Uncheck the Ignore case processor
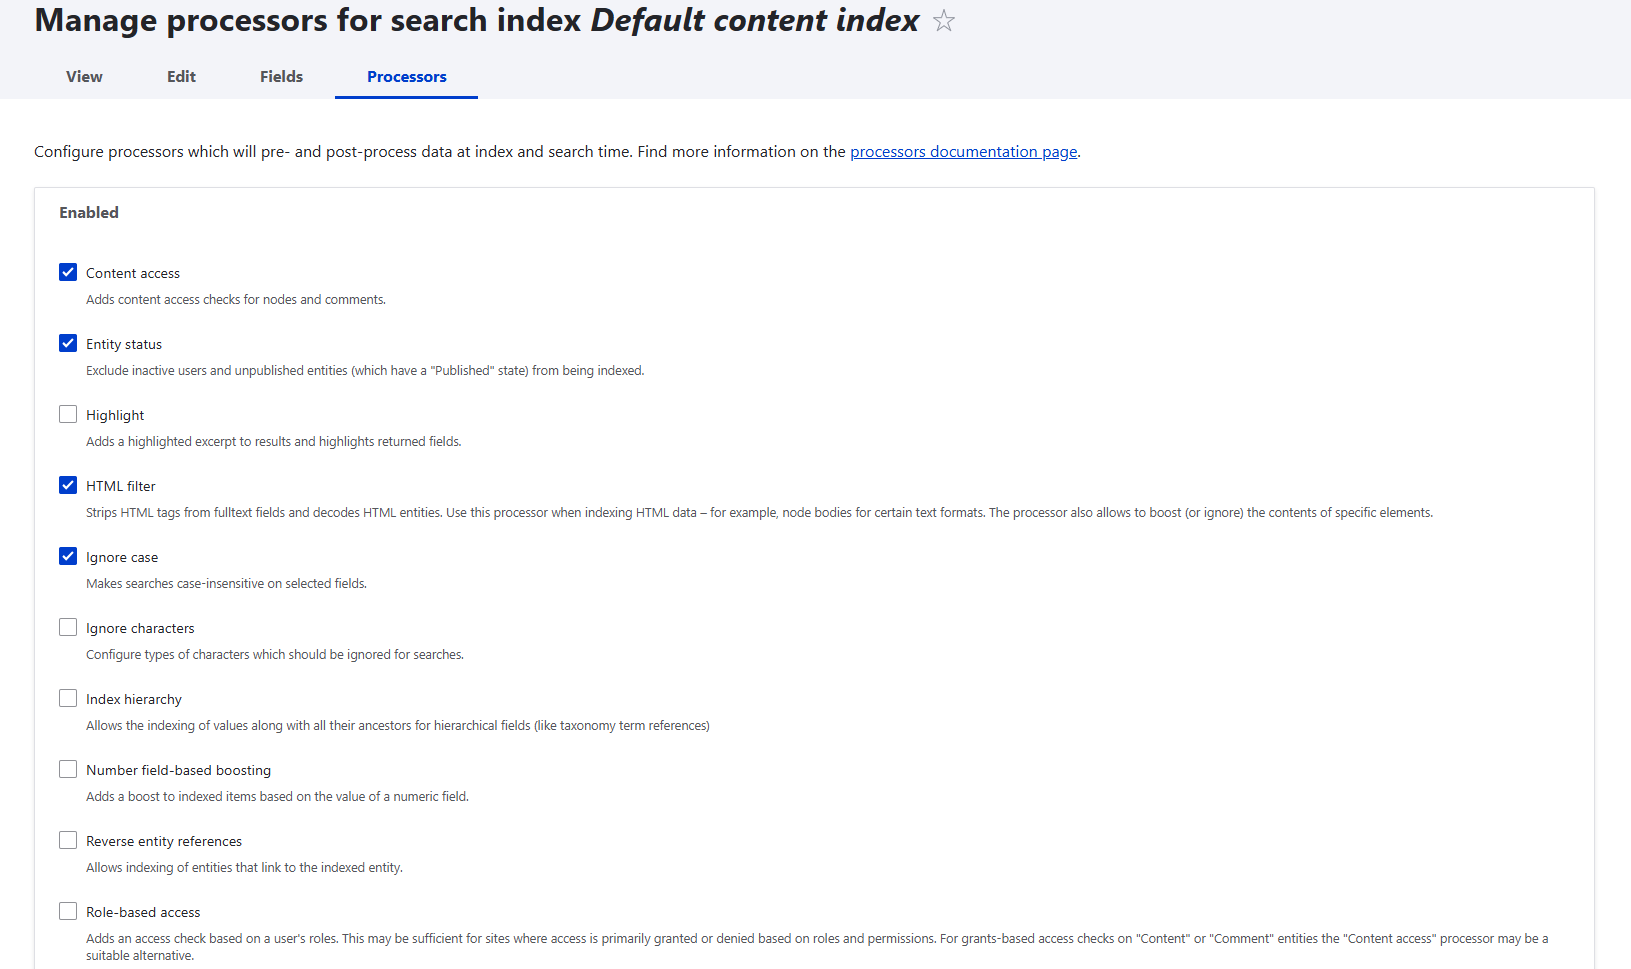Viewport: 1631px width, 969px height. coord(67,555)
